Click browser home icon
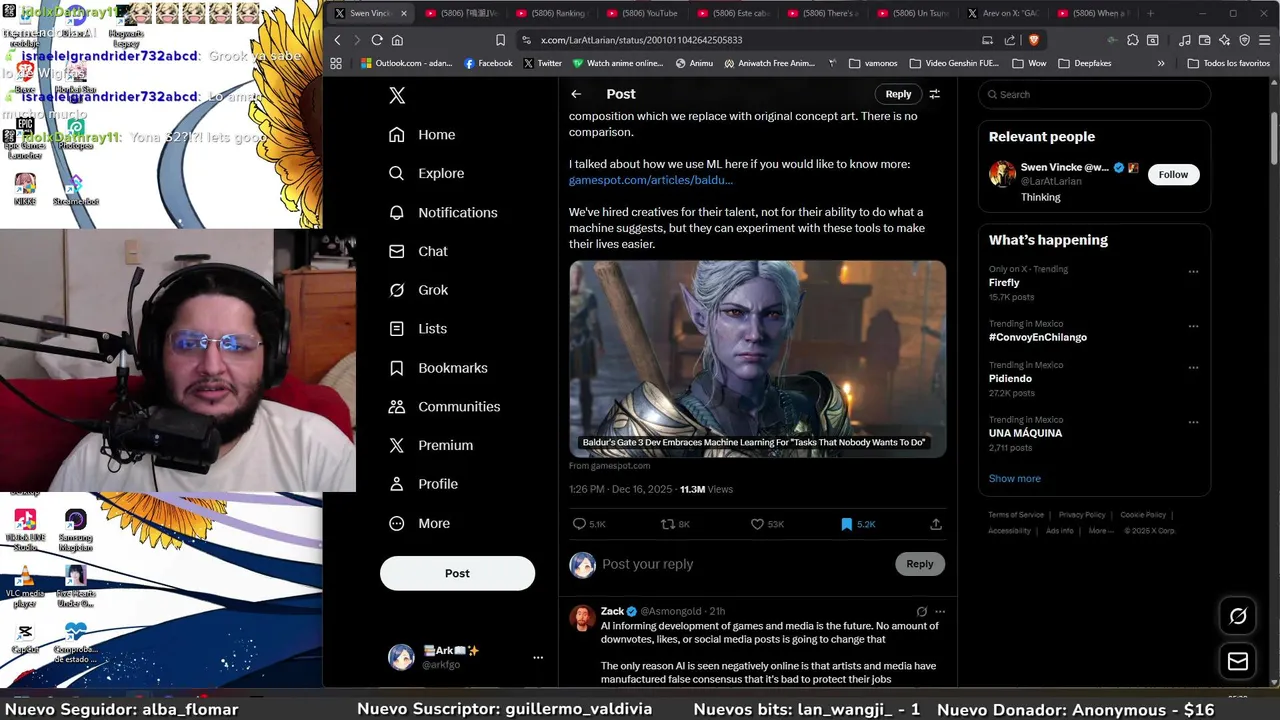 point(397,40)
